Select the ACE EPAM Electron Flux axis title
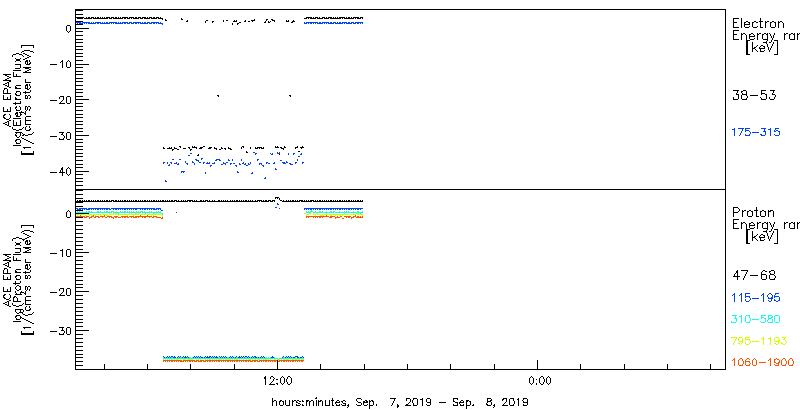Screen dimensions: 800x410 click(x=20, y=99)
